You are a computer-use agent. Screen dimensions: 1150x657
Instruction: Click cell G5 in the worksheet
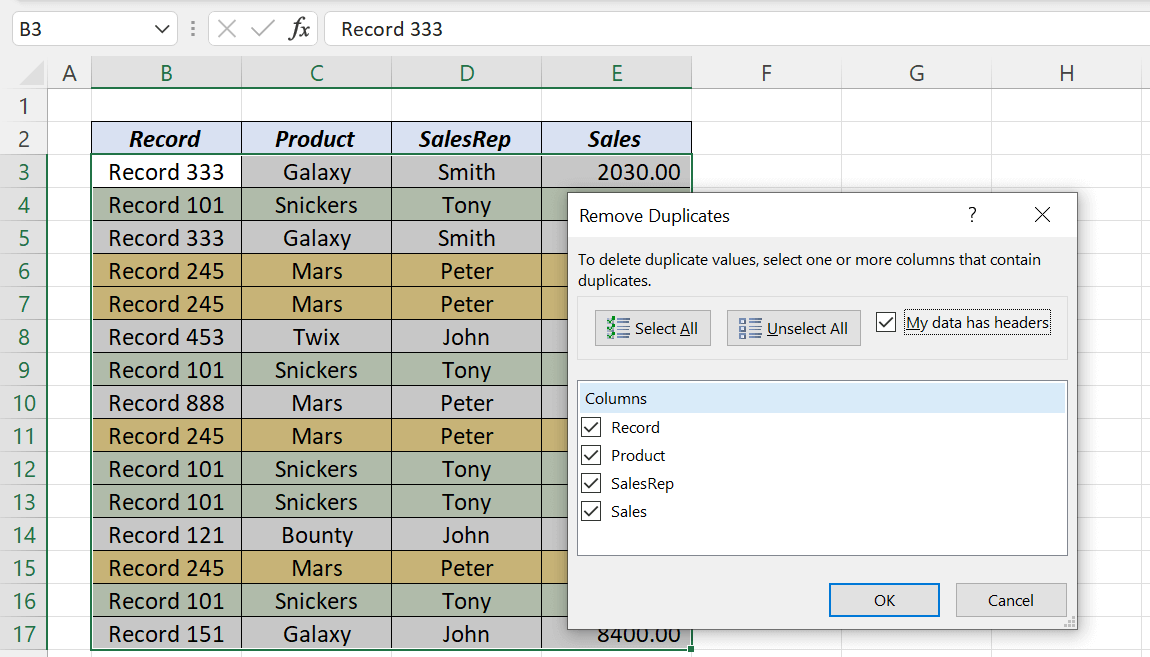pyautogui.click(x=916, y=237)
